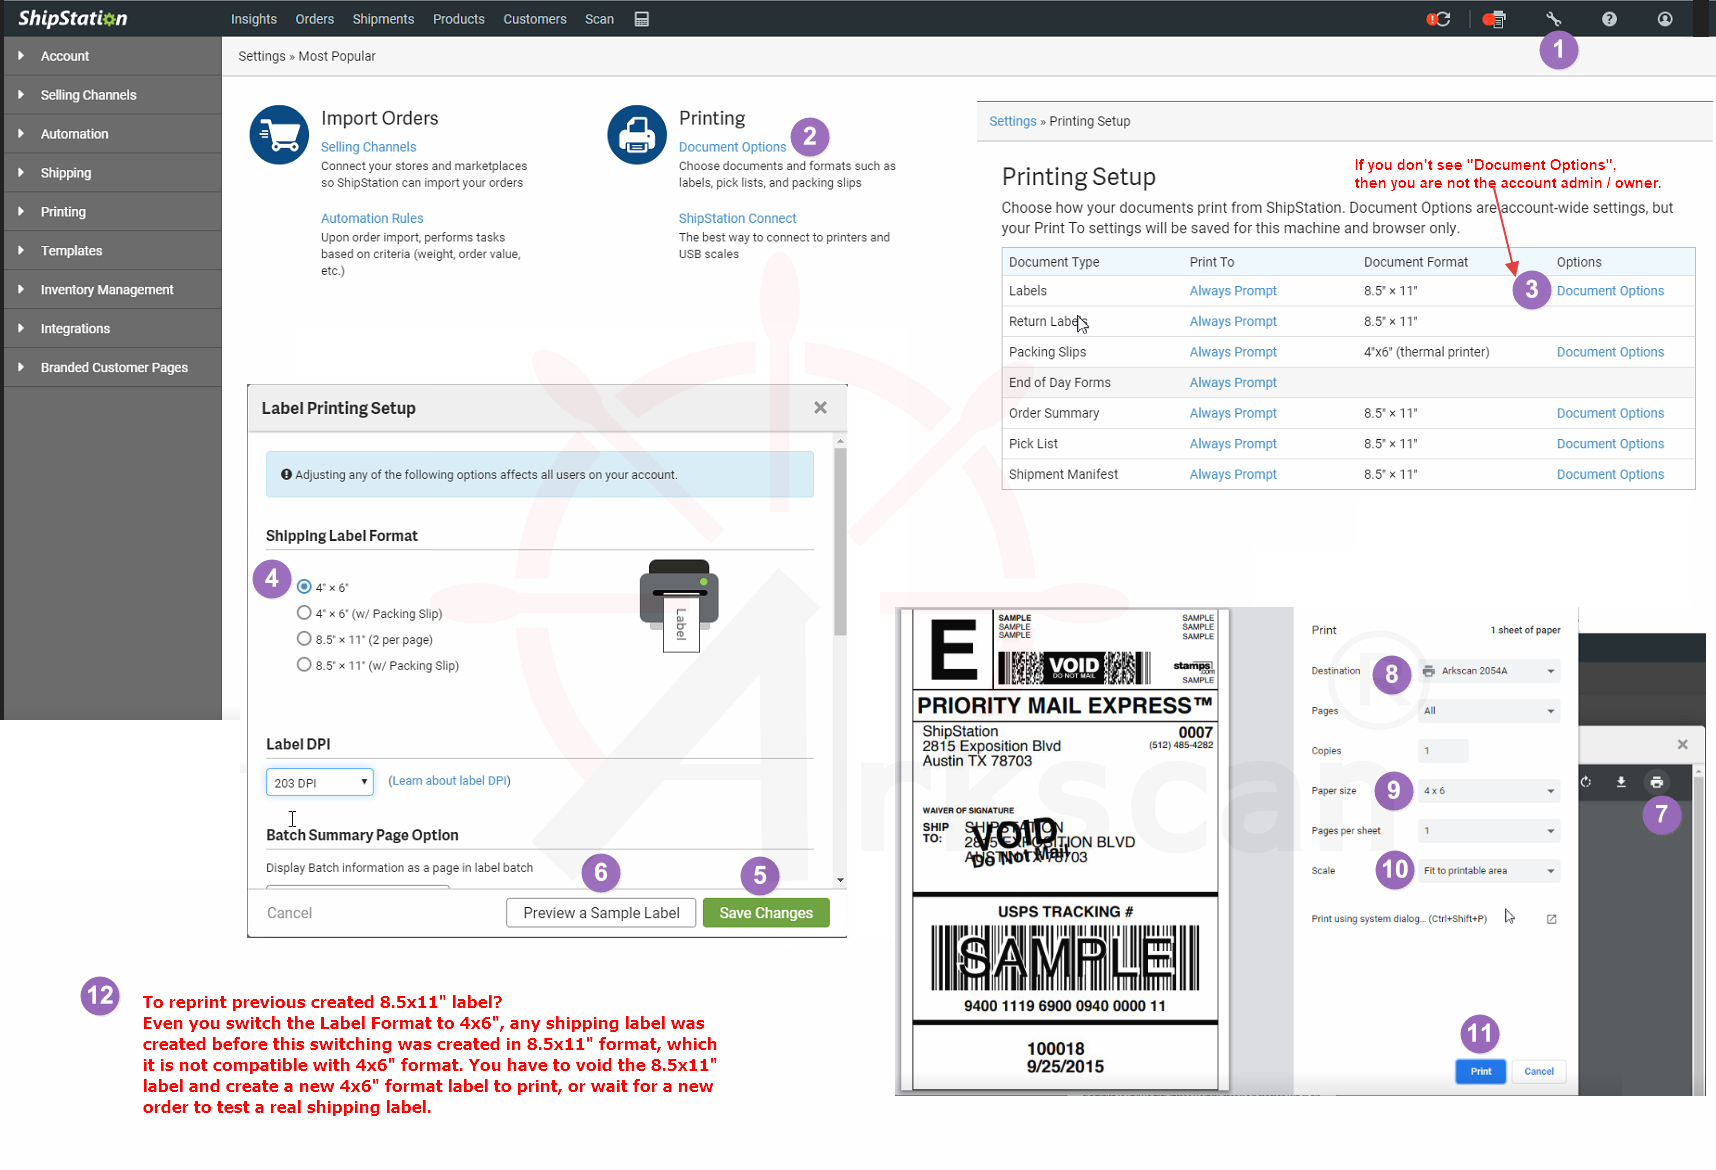
Task: Click Cancel in the Print dialog
Action: (1539, 1071)
